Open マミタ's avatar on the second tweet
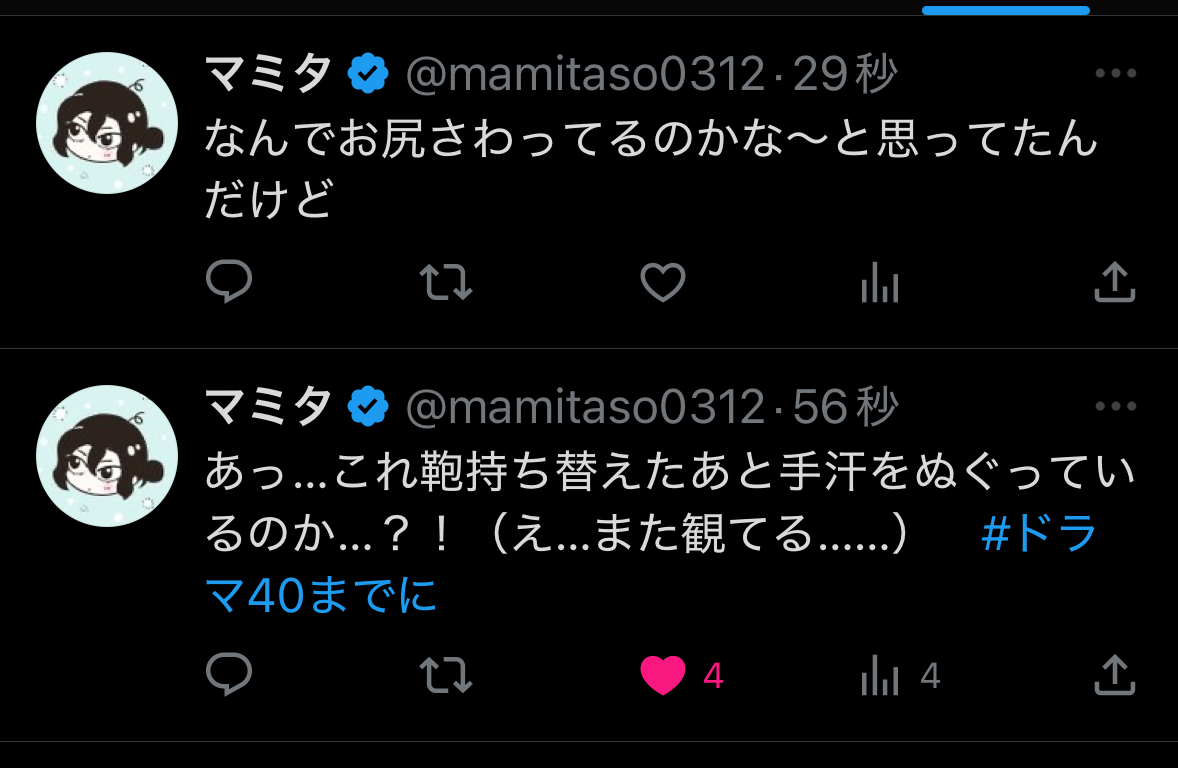This screenshot has height=768, width=1178. [x=107, y=455]
